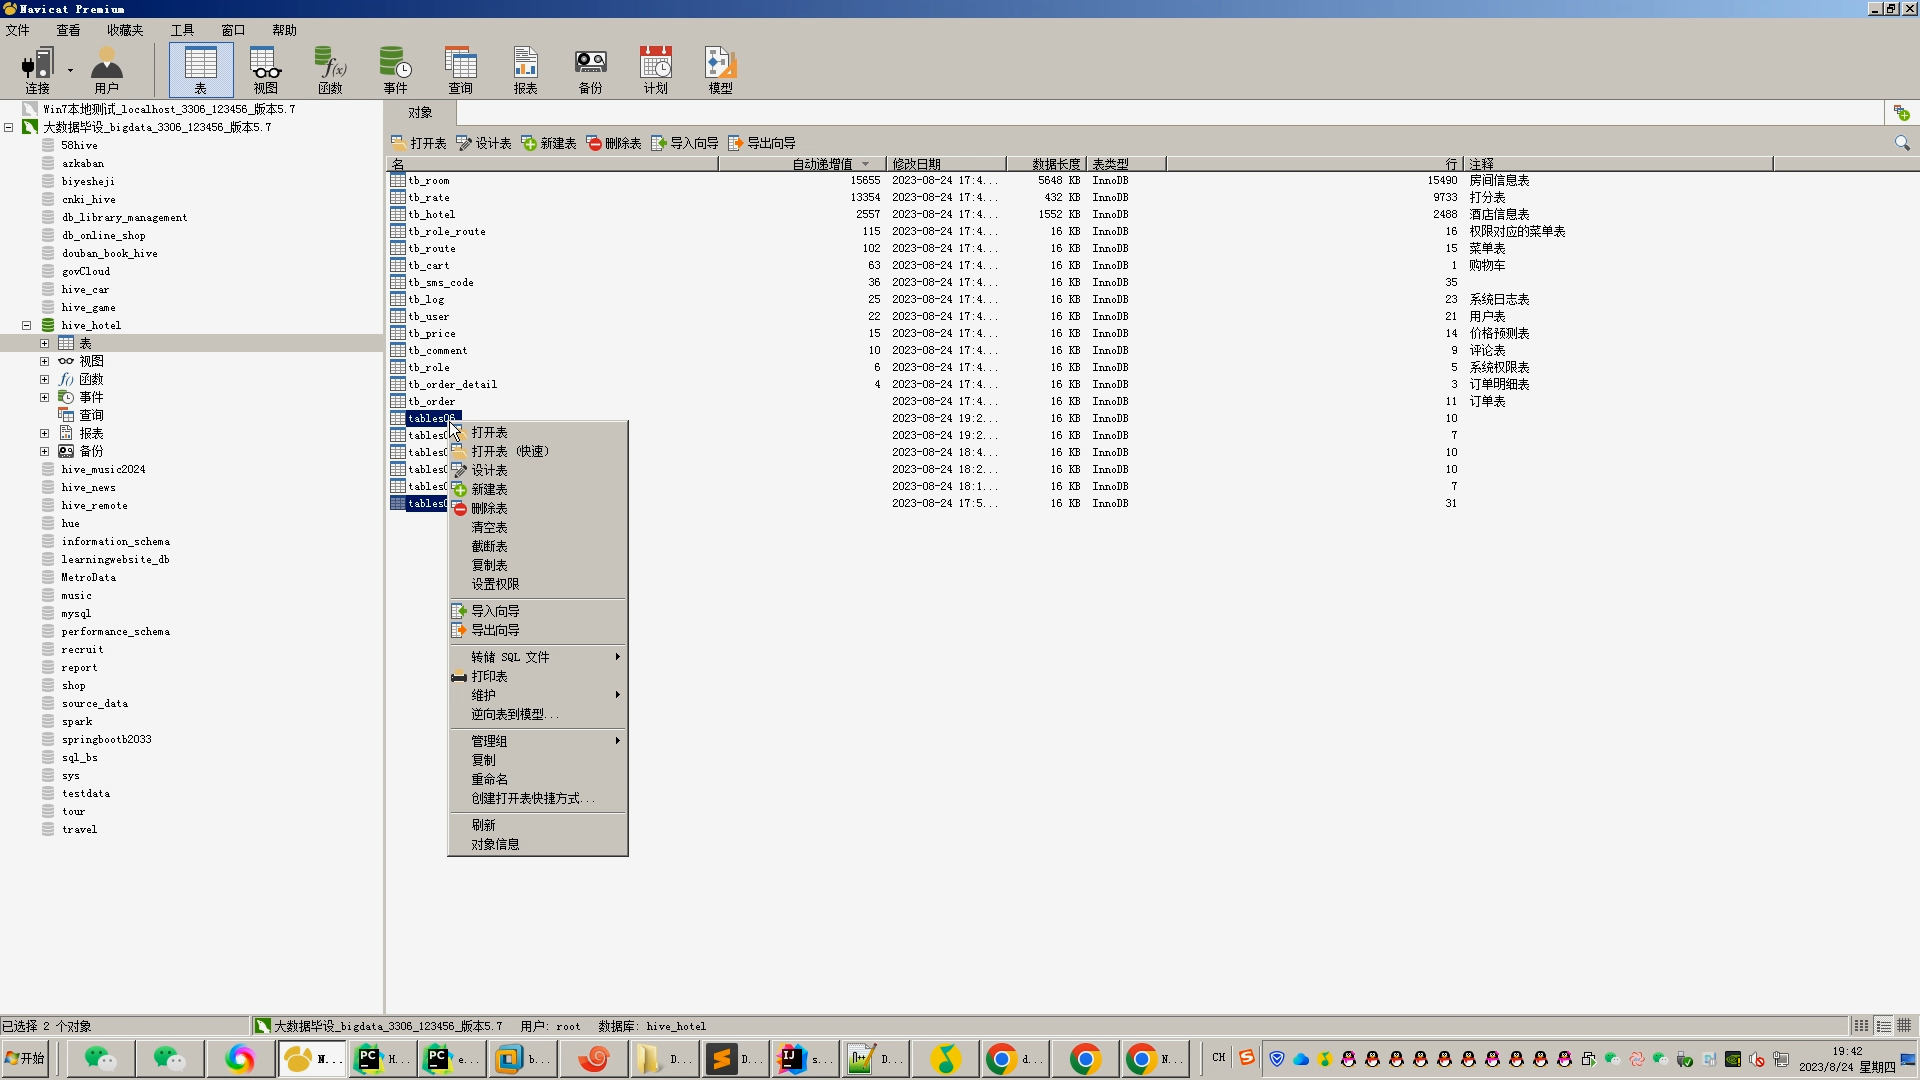Open the connection dropdown arrow

coord(70,69)
